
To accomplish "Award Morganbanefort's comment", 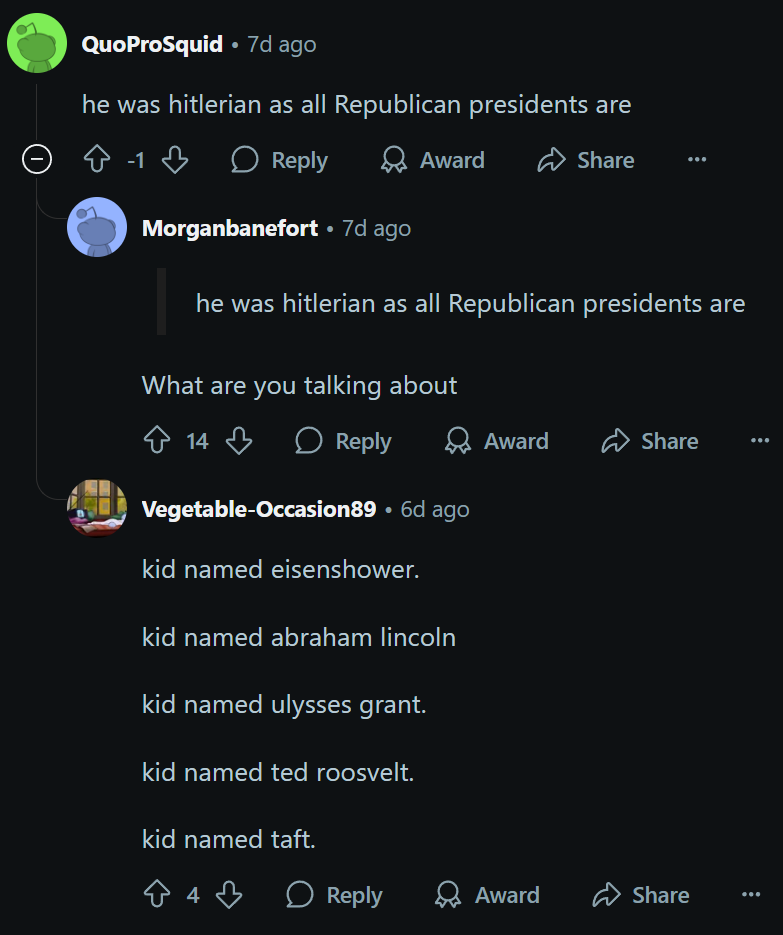I will (497, 441).
